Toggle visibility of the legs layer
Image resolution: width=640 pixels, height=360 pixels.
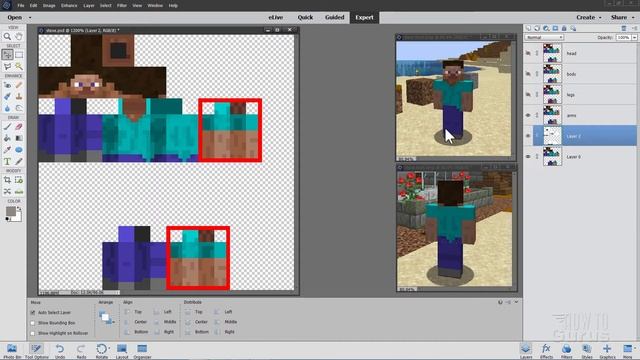click(x=528, y=94)
